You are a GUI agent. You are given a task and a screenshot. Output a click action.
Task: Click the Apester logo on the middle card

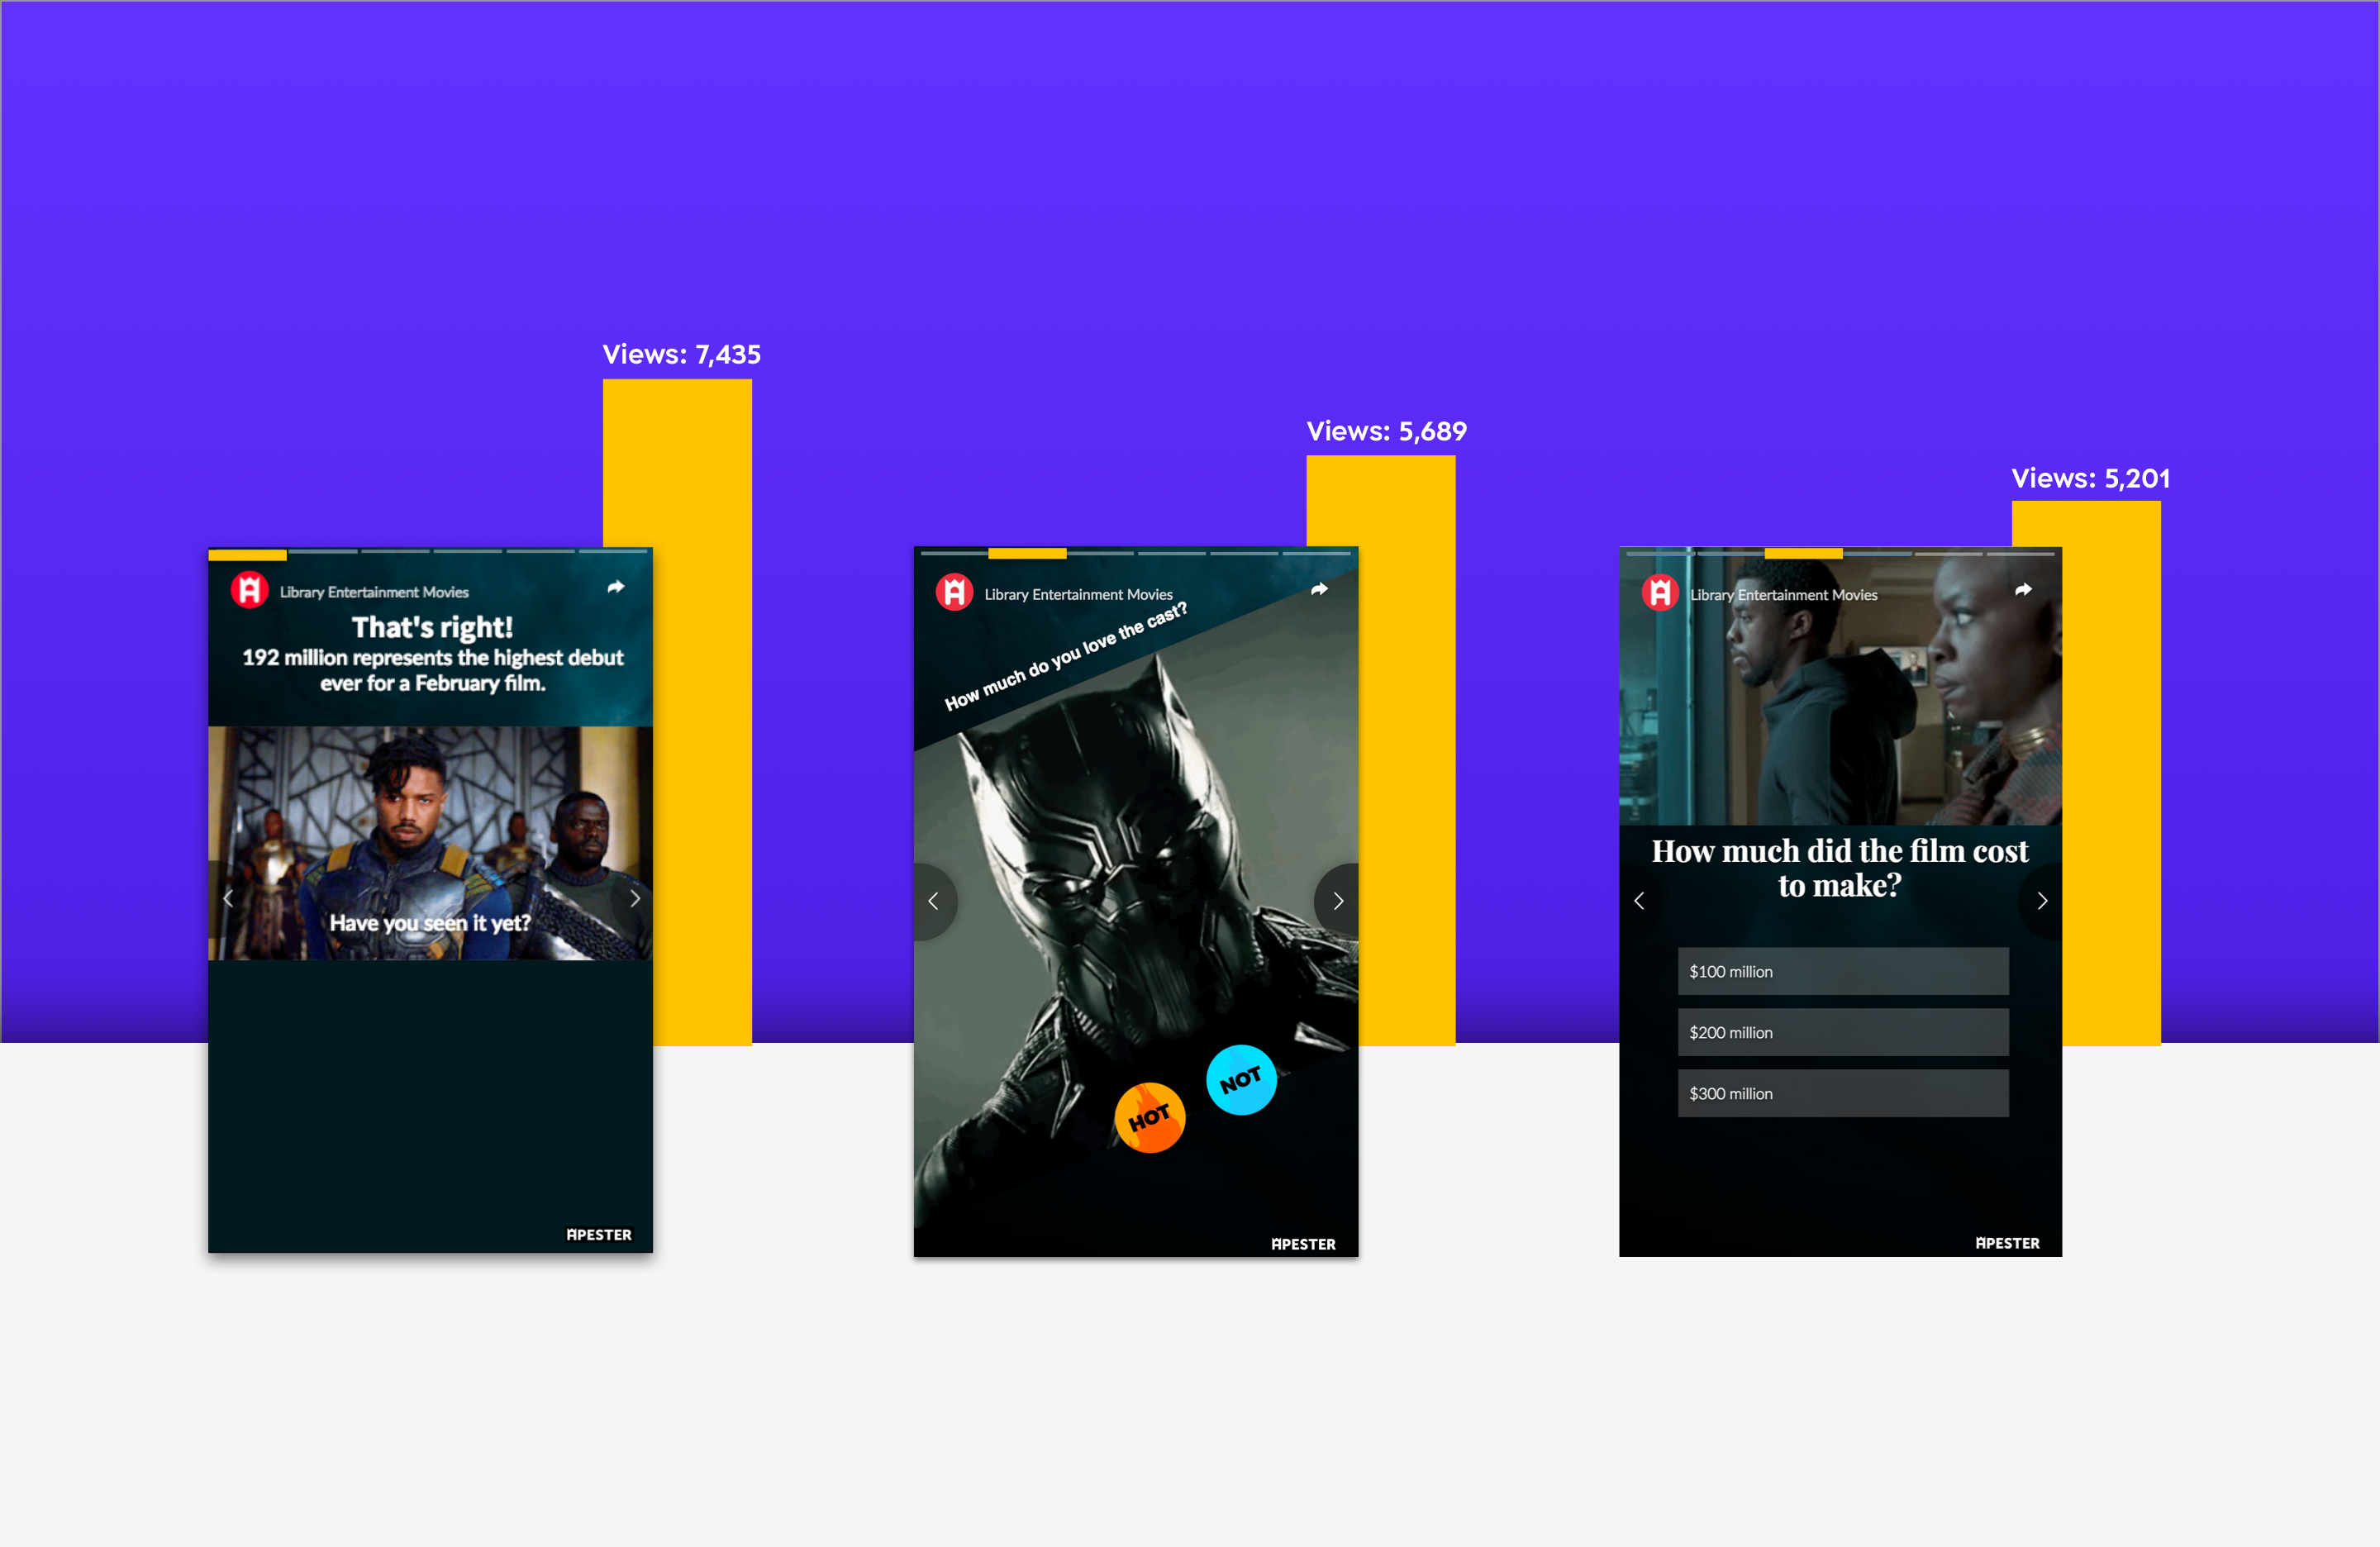click(x=955, y=592)
